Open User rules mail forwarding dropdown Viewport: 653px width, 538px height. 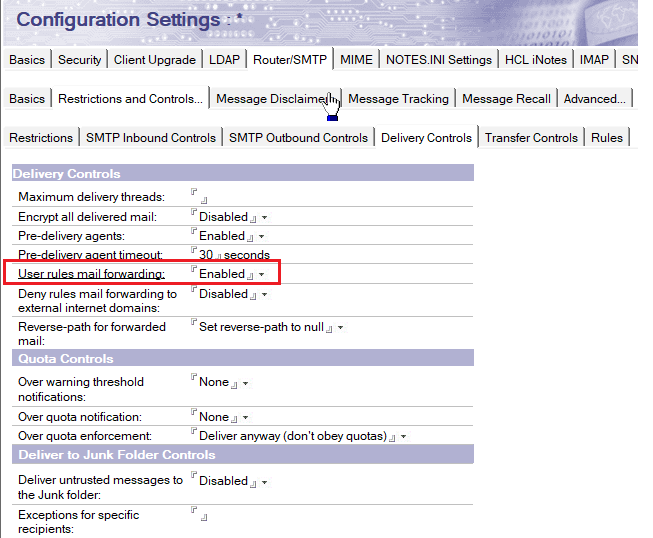[261, 274]
